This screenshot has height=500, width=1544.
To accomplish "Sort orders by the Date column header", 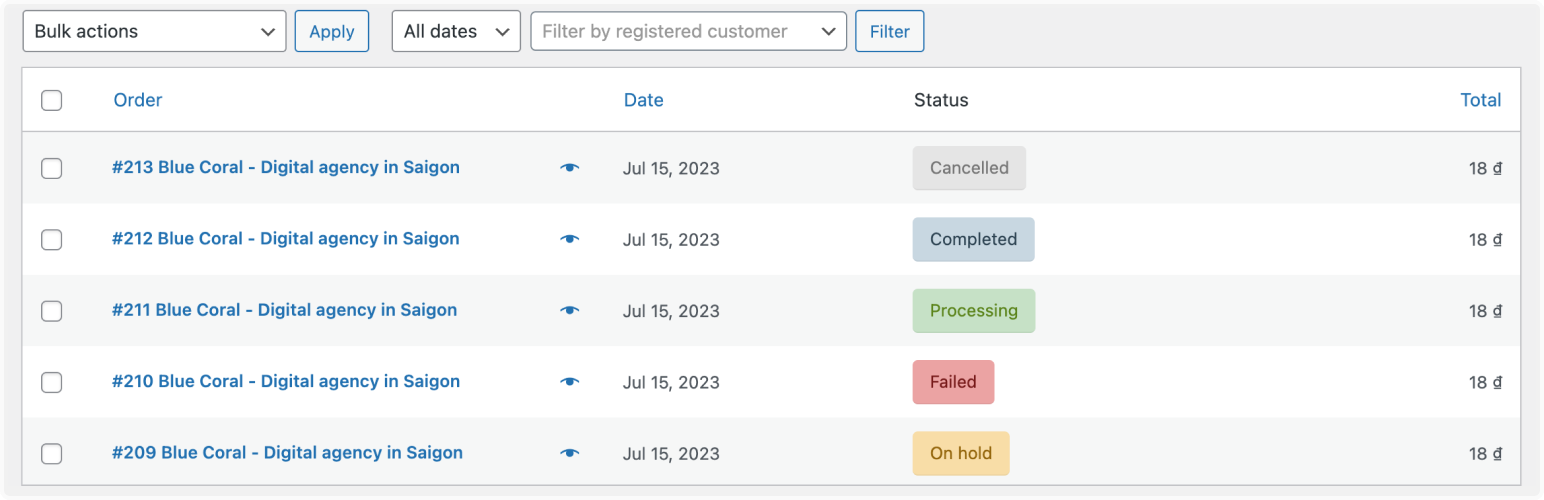I will tap(644, 100).
